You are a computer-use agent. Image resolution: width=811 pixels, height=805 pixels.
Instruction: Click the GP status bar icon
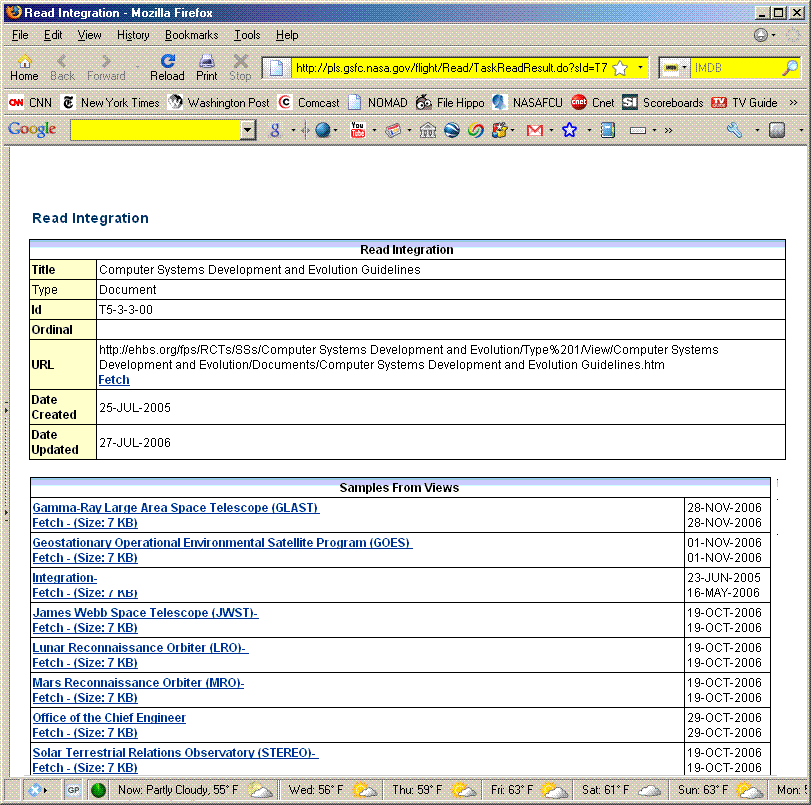[x=73, y=790]
